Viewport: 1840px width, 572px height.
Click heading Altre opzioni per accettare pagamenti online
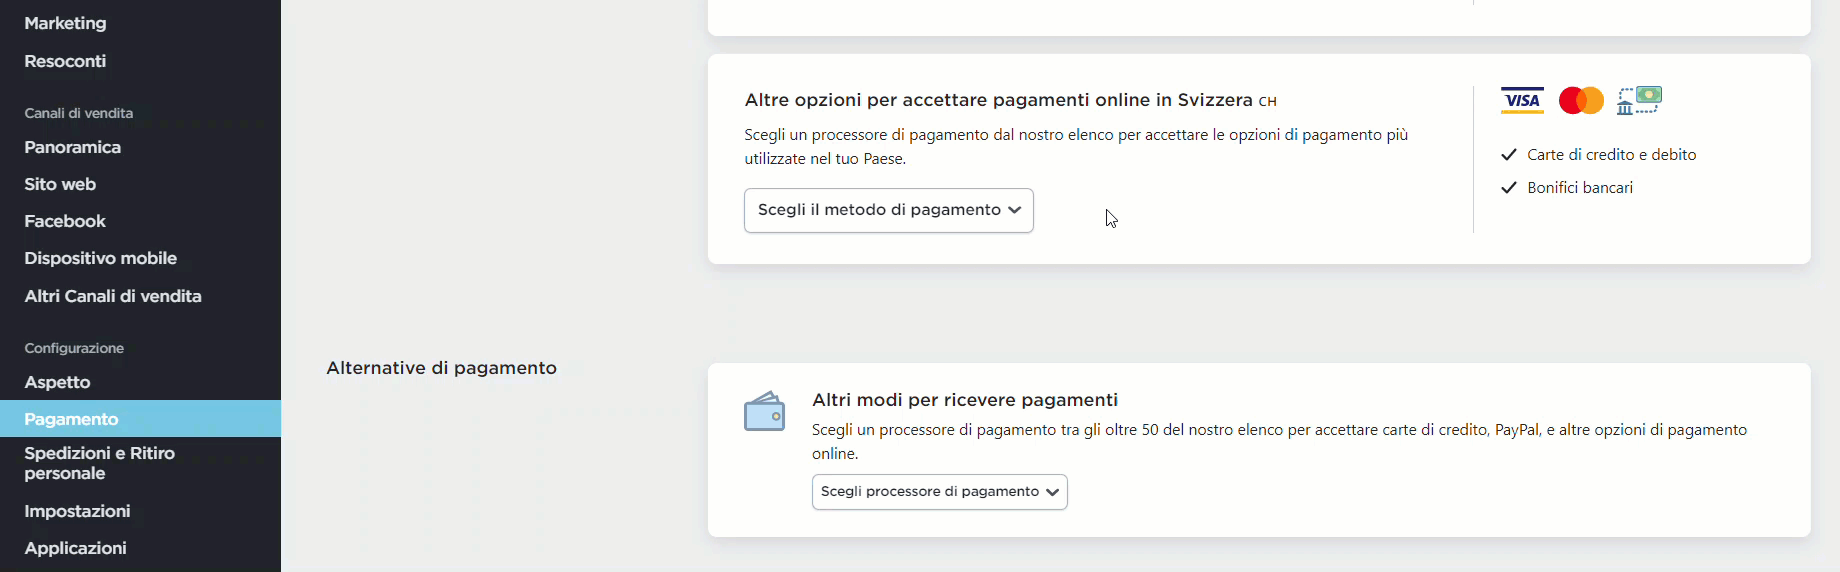1010,100
